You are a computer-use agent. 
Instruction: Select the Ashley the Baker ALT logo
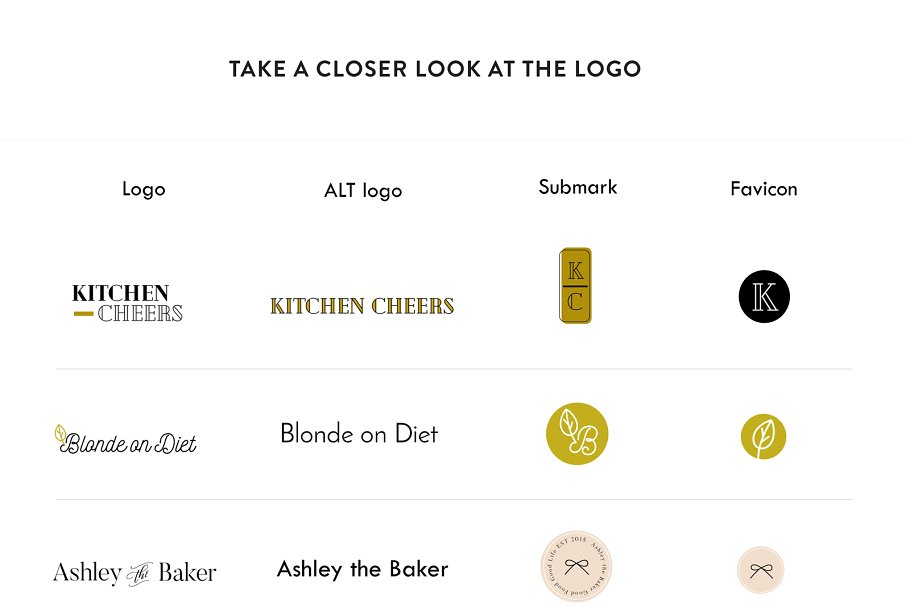pyautogui.click(x=362, y=569)
